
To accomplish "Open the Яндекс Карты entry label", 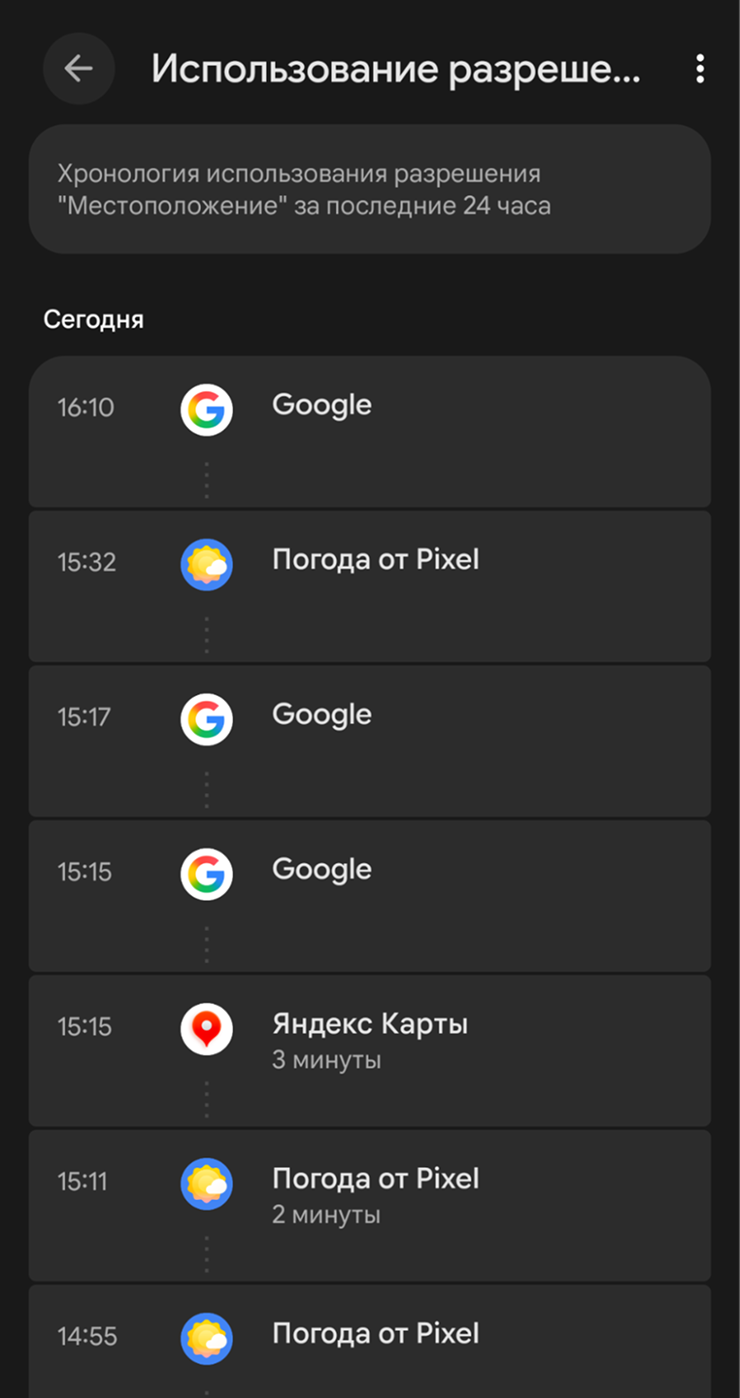I will pyautogui.click(x=370, y=1024).
